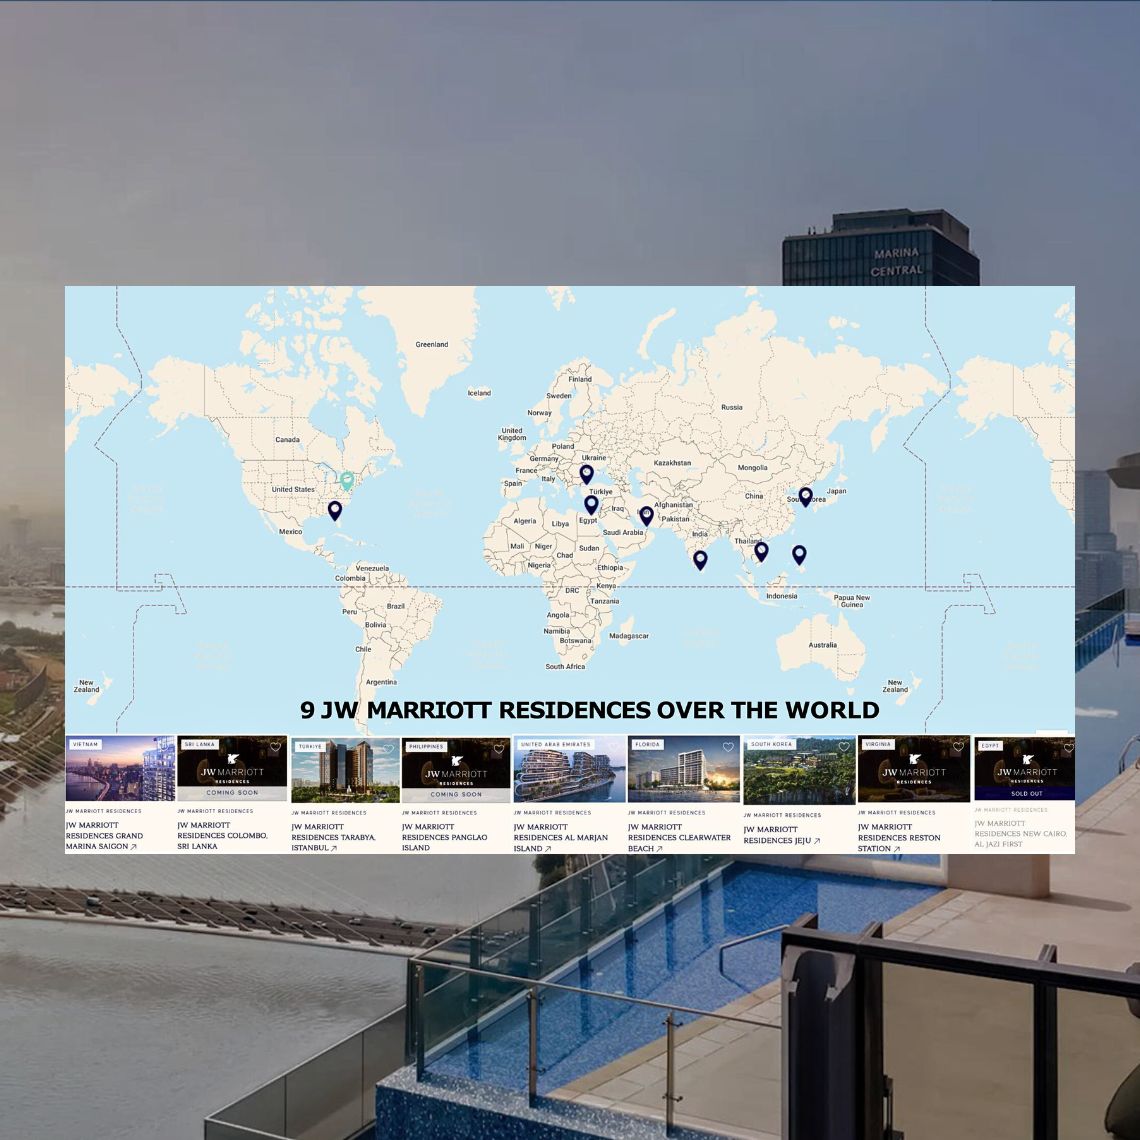Click the Vietnam map pin near Thailand
Viewport: 1140px width, 1140px height.
[x=761, y=551]
